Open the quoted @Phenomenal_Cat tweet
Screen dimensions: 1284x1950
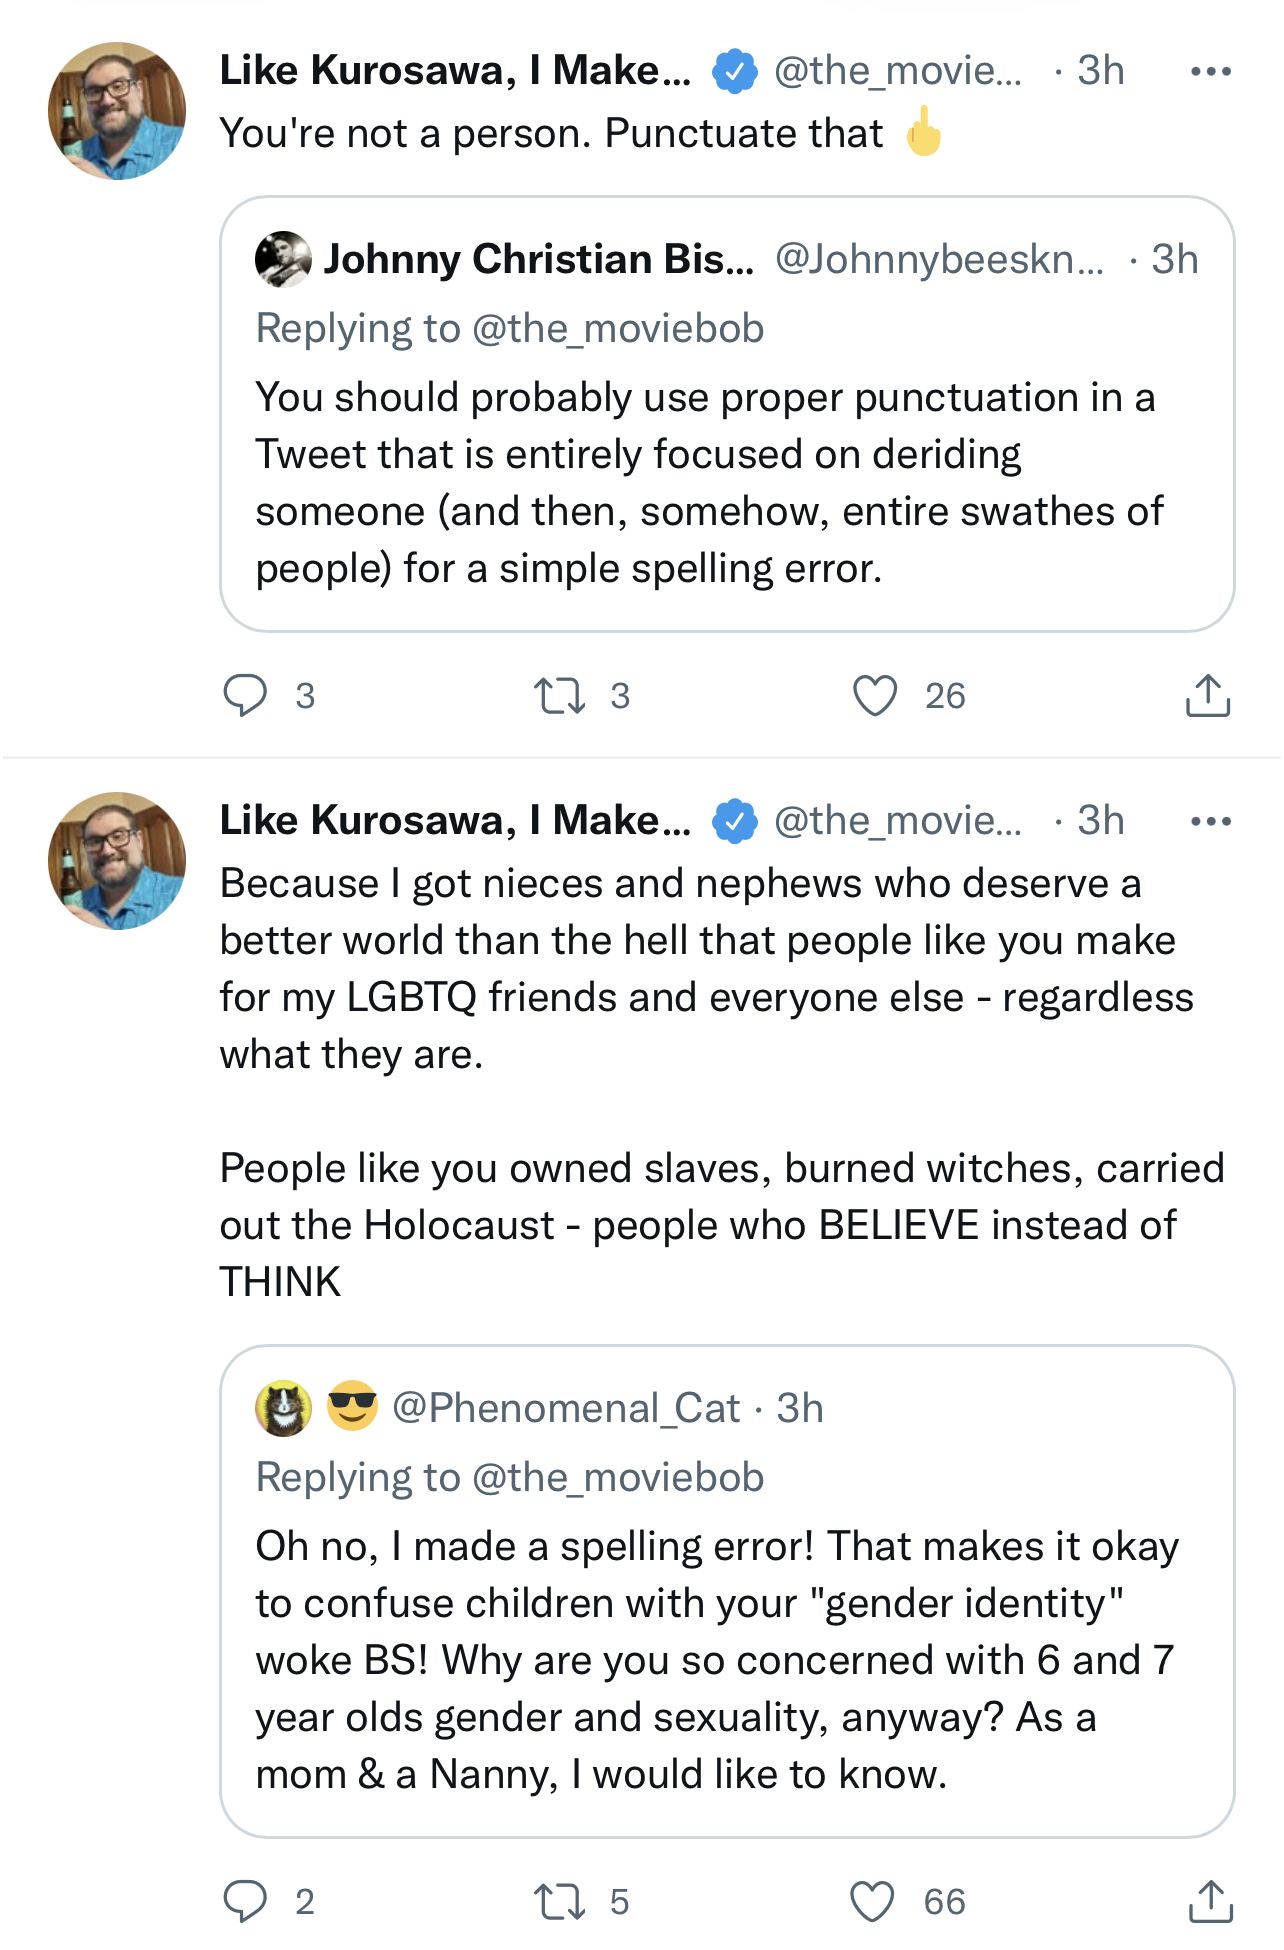(727, 1591)
